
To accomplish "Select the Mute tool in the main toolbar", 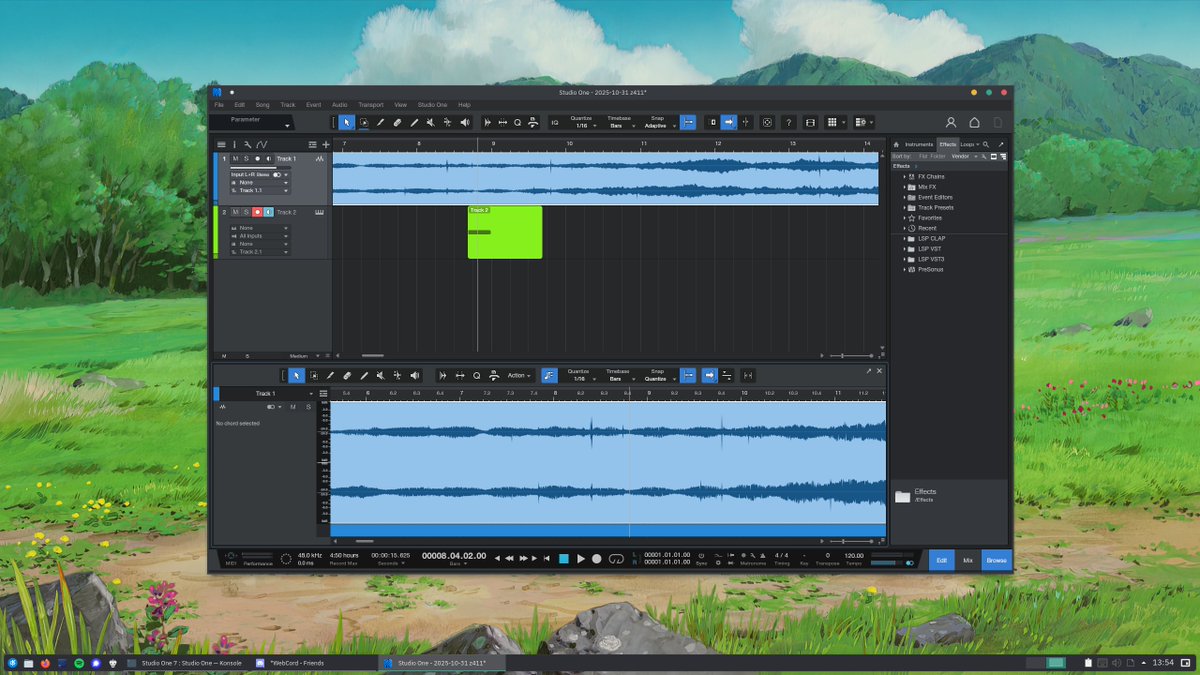I will (x=430, y=122).
